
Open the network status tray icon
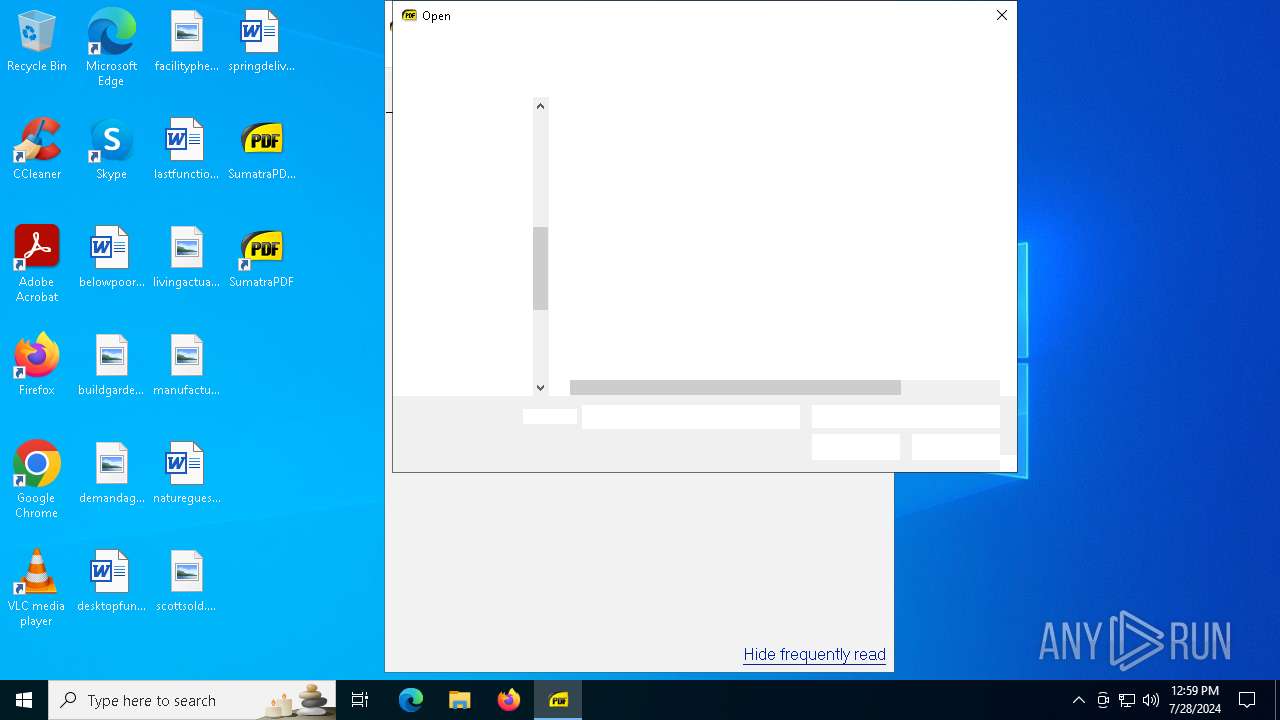point(1127,700)
